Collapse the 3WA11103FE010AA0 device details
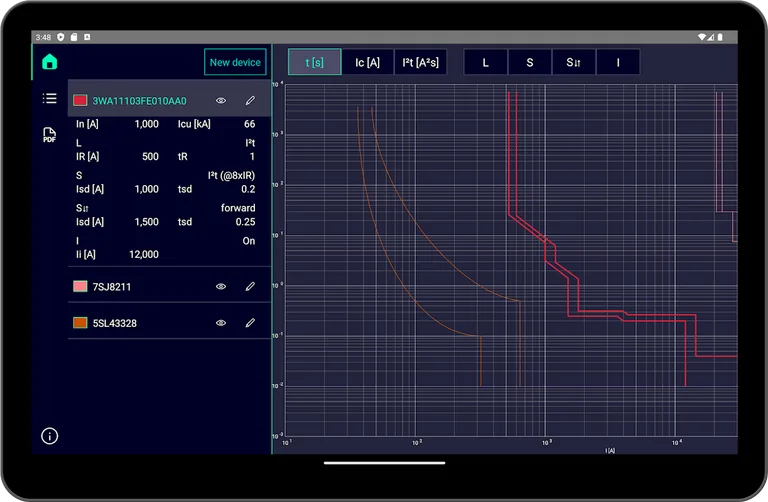The image size is (768, 502). tap(140, 100)
